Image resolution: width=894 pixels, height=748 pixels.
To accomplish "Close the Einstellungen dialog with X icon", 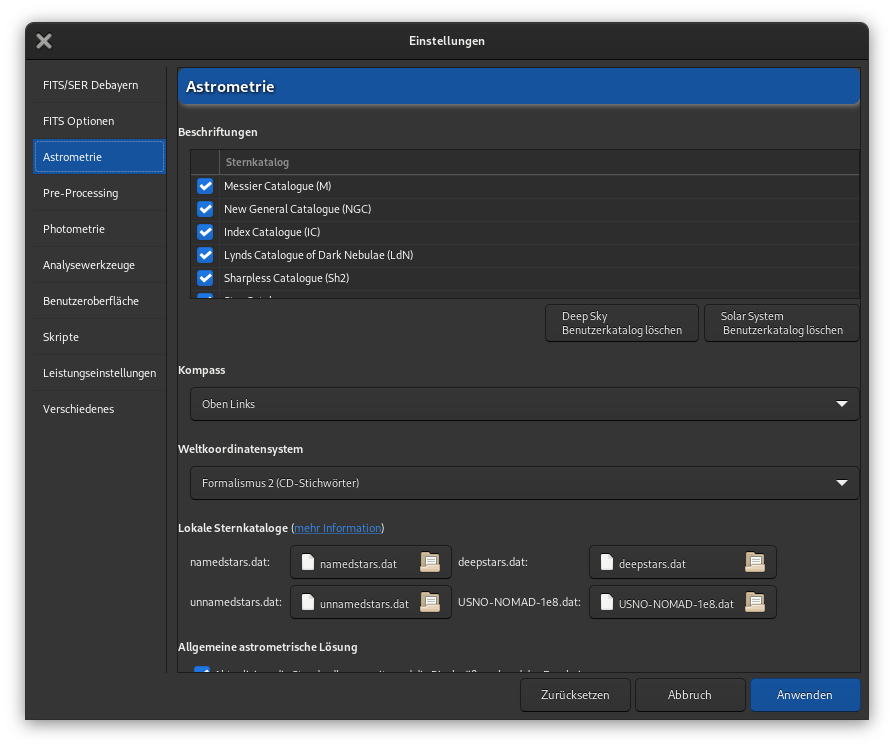I will 44,41.
